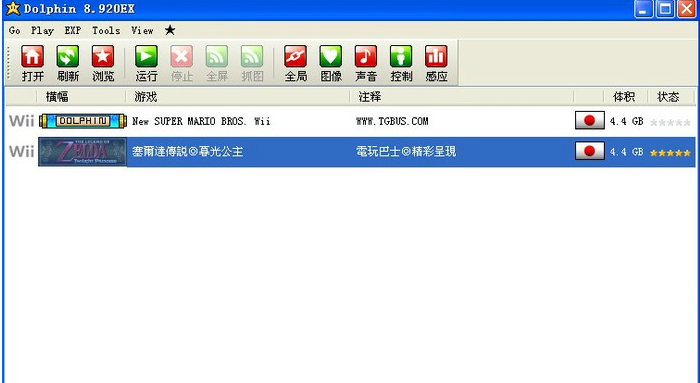Sort by 体积 size column header
This screenshot has height=383, width=700.
click(x=625, y=97)
